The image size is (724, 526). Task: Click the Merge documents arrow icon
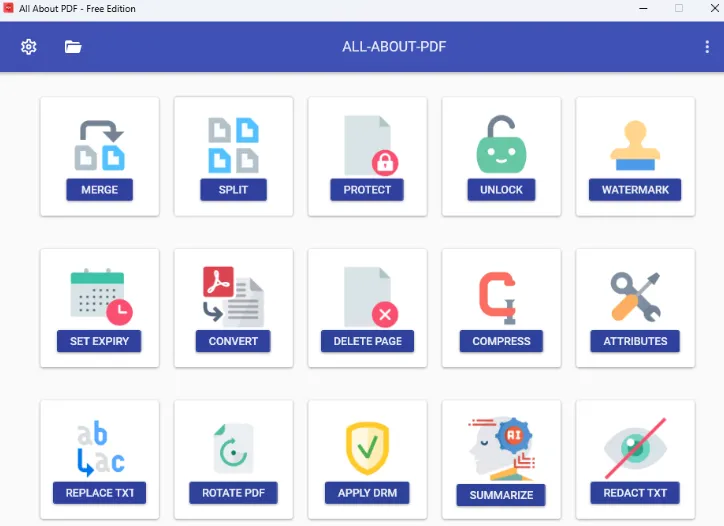coord(100,145)
